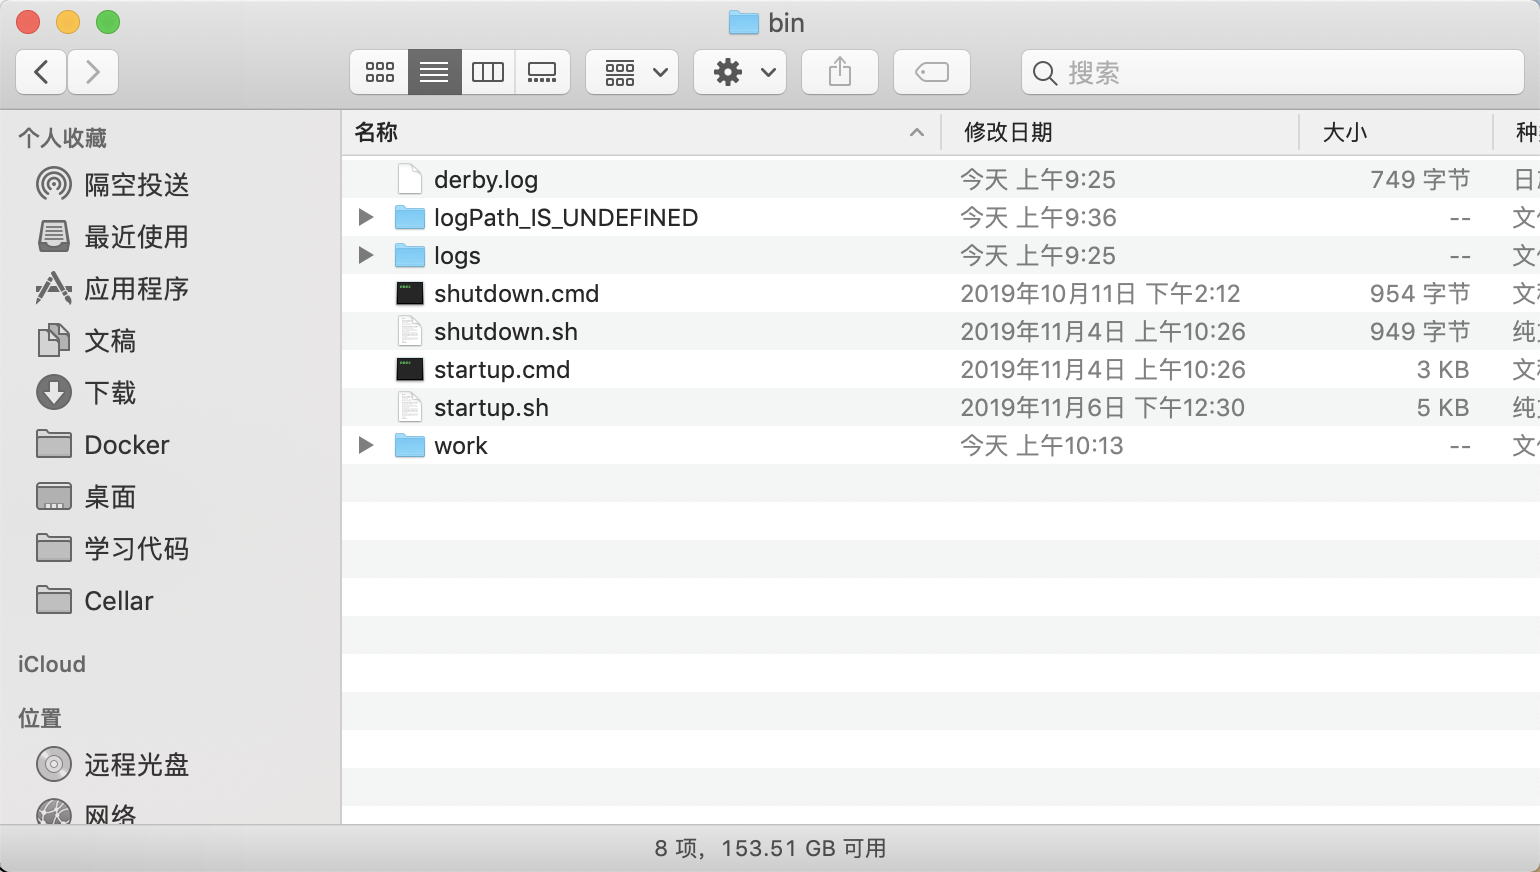Click the startup.sh file name
Screen dimensions: 1540x872
click(x=491, y=408)
